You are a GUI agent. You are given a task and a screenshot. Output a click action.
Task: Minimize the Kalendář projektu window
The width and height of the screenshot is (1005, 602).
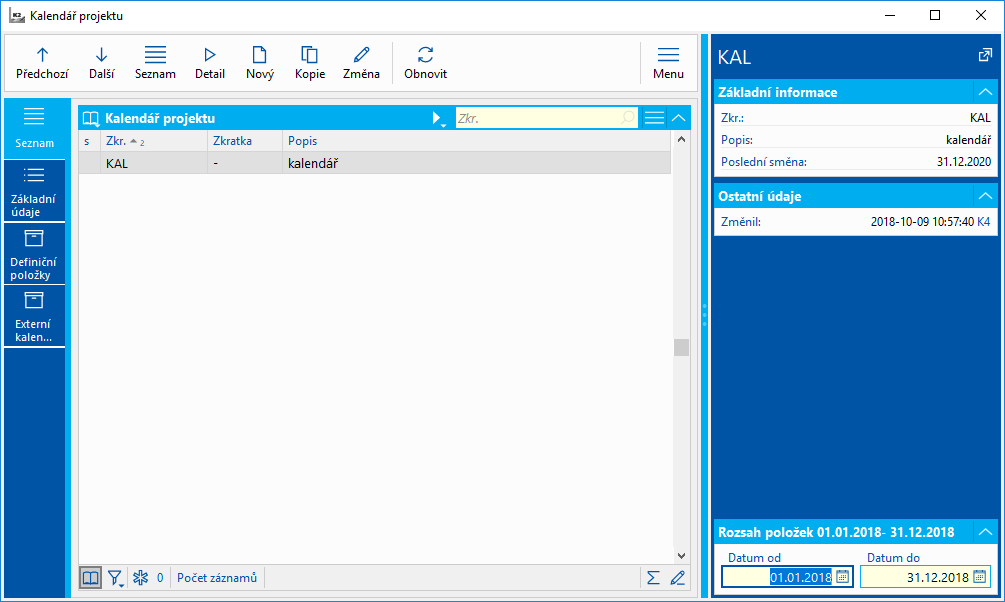tap(890, 15)
